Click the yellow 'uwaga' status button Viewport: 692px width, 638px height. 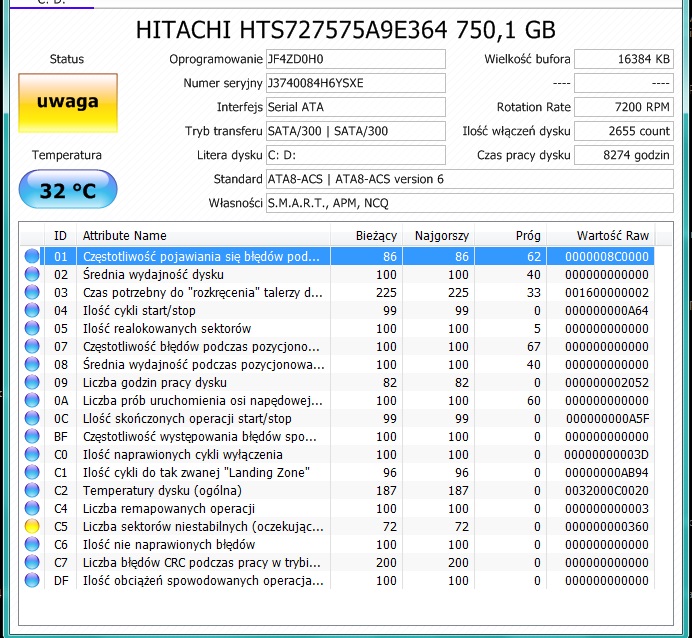[x=68, y=103]
